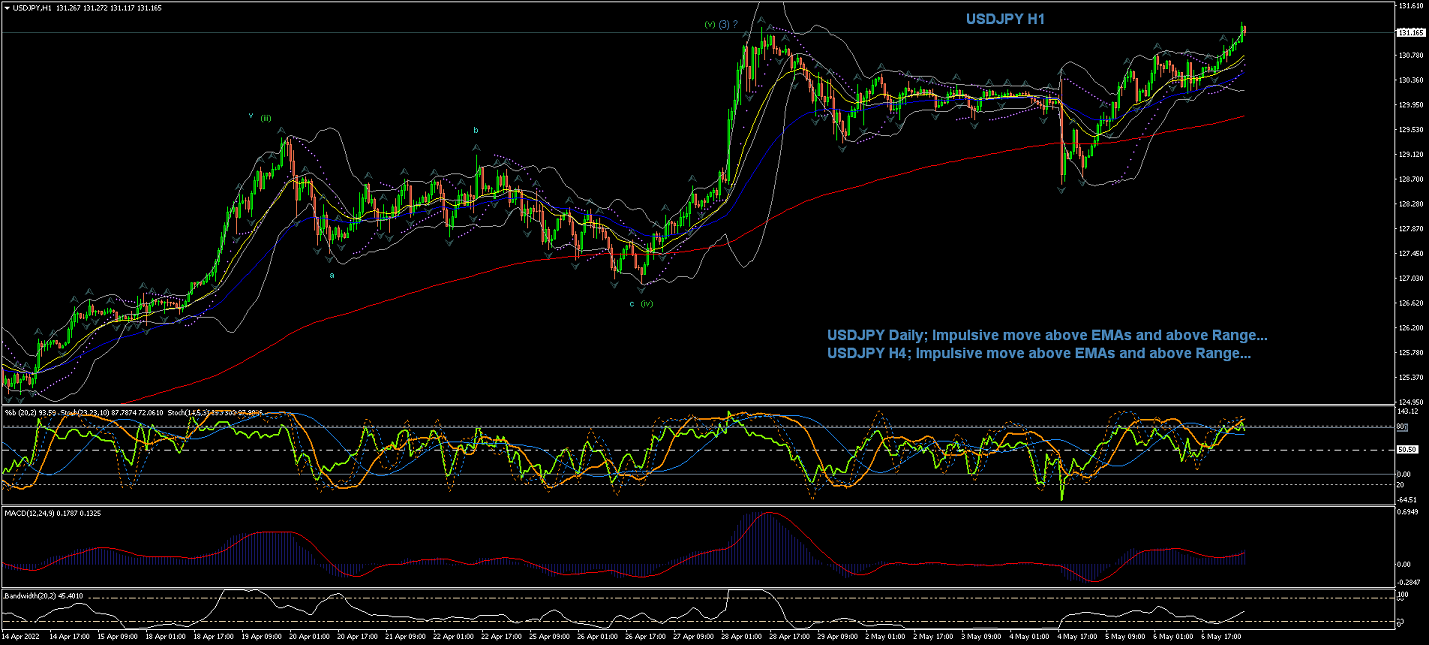Select the green '(iii)' wave label
The width and height of the screenshot is (1429, 645).
point(266,118)
